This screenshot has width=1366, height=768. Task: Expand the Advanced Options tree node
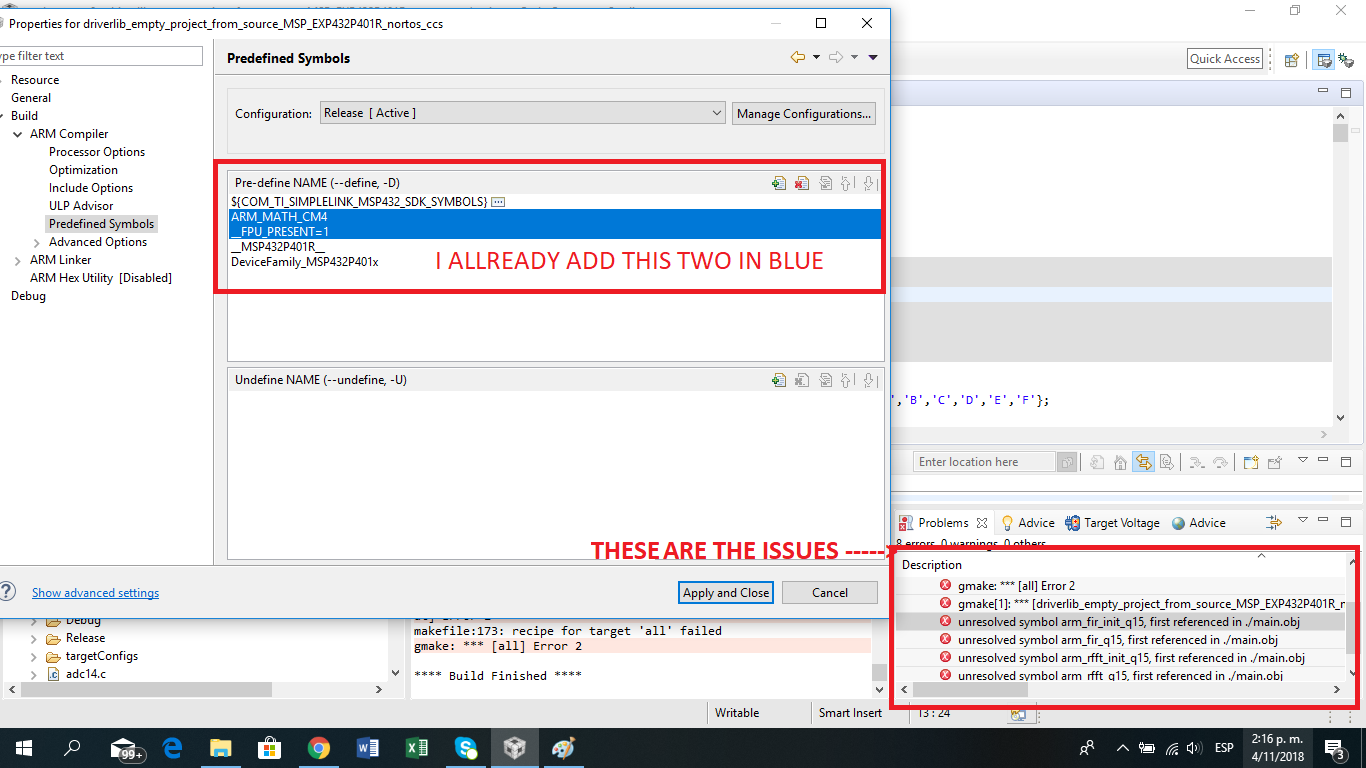click(37, 242)
